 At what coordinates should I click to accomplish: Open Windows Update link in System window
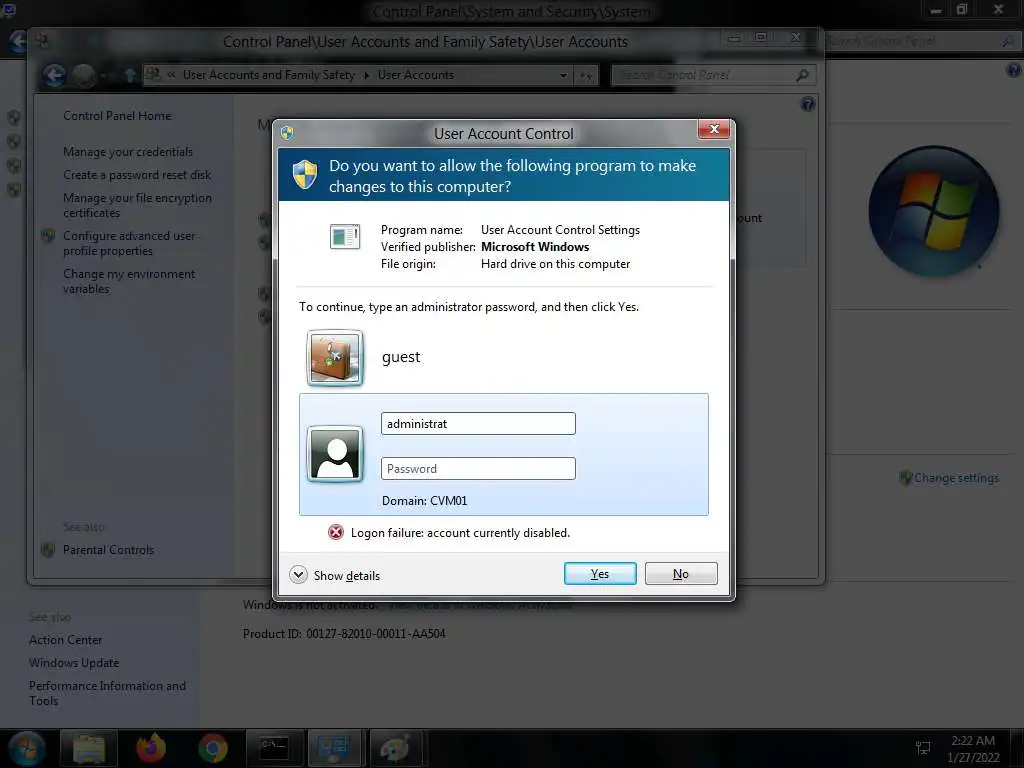pyautogui.click(x=74, y=663)
